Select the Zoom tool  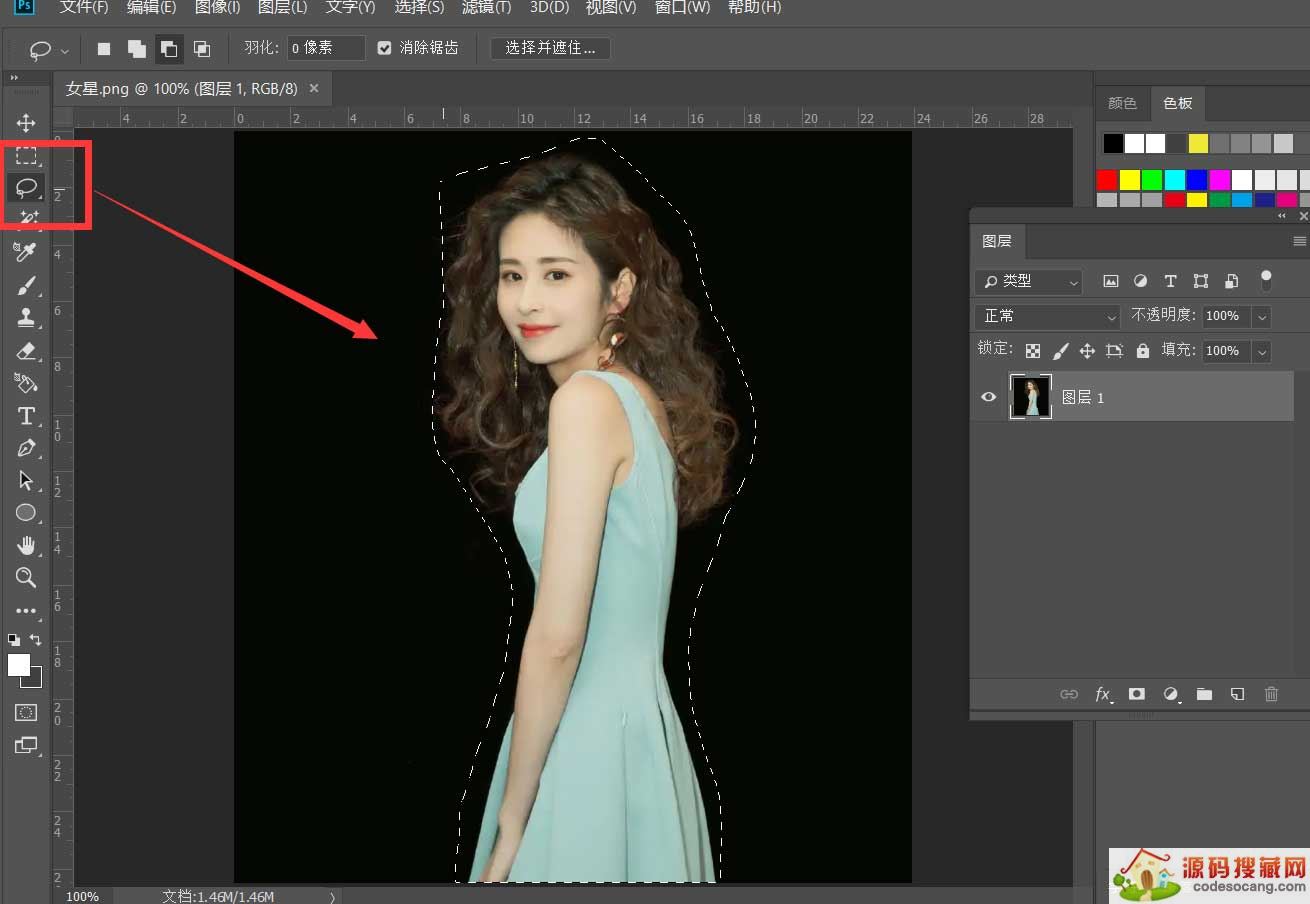pos(26,577)
